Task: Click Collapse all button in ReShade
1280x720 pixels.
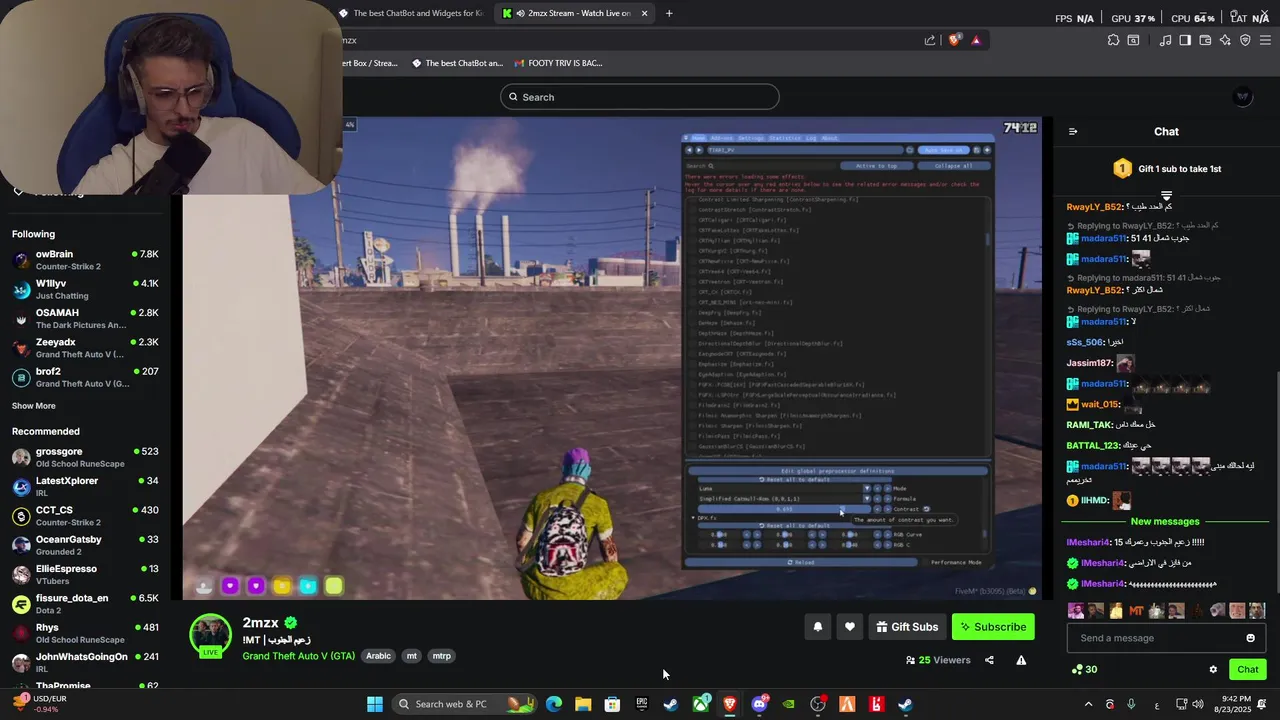Action: (x=953, y=166)
